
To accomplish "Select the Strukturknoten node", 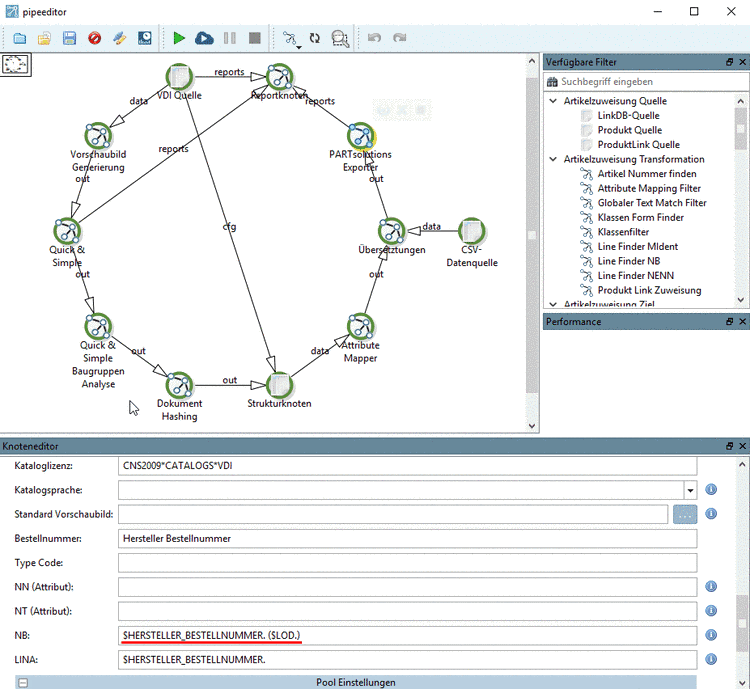I will click(x=279, y=385).
